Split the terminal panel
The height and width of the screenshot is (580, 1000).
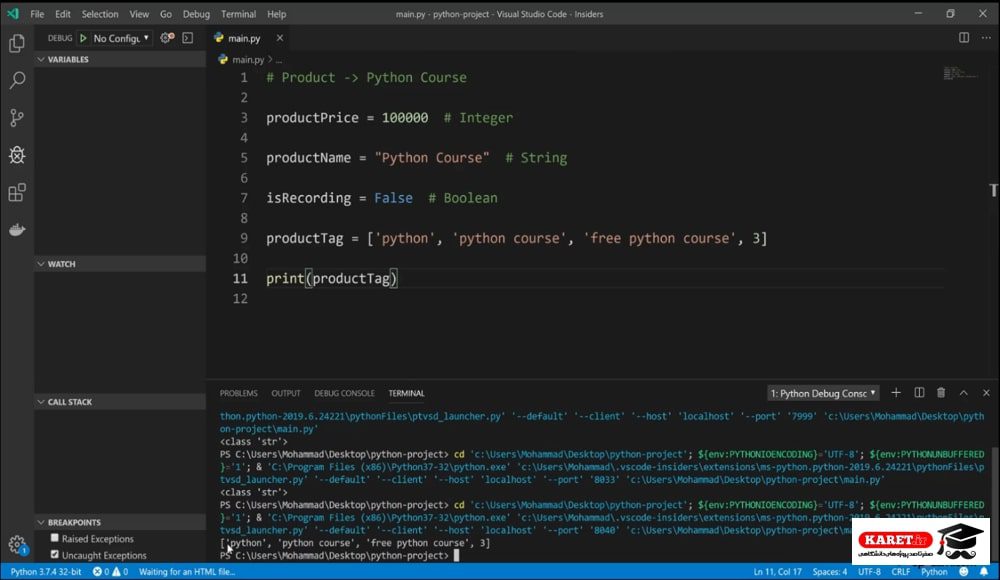coord(919,392)
